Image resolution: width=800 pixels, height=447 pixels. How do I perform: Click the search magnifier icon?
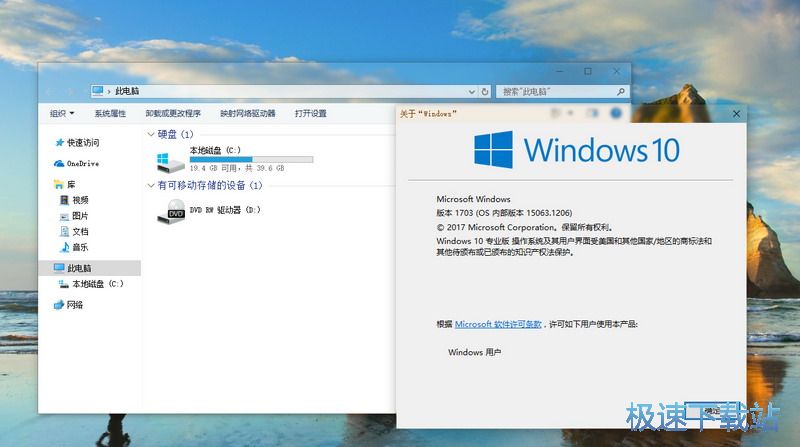click(622, 91)
